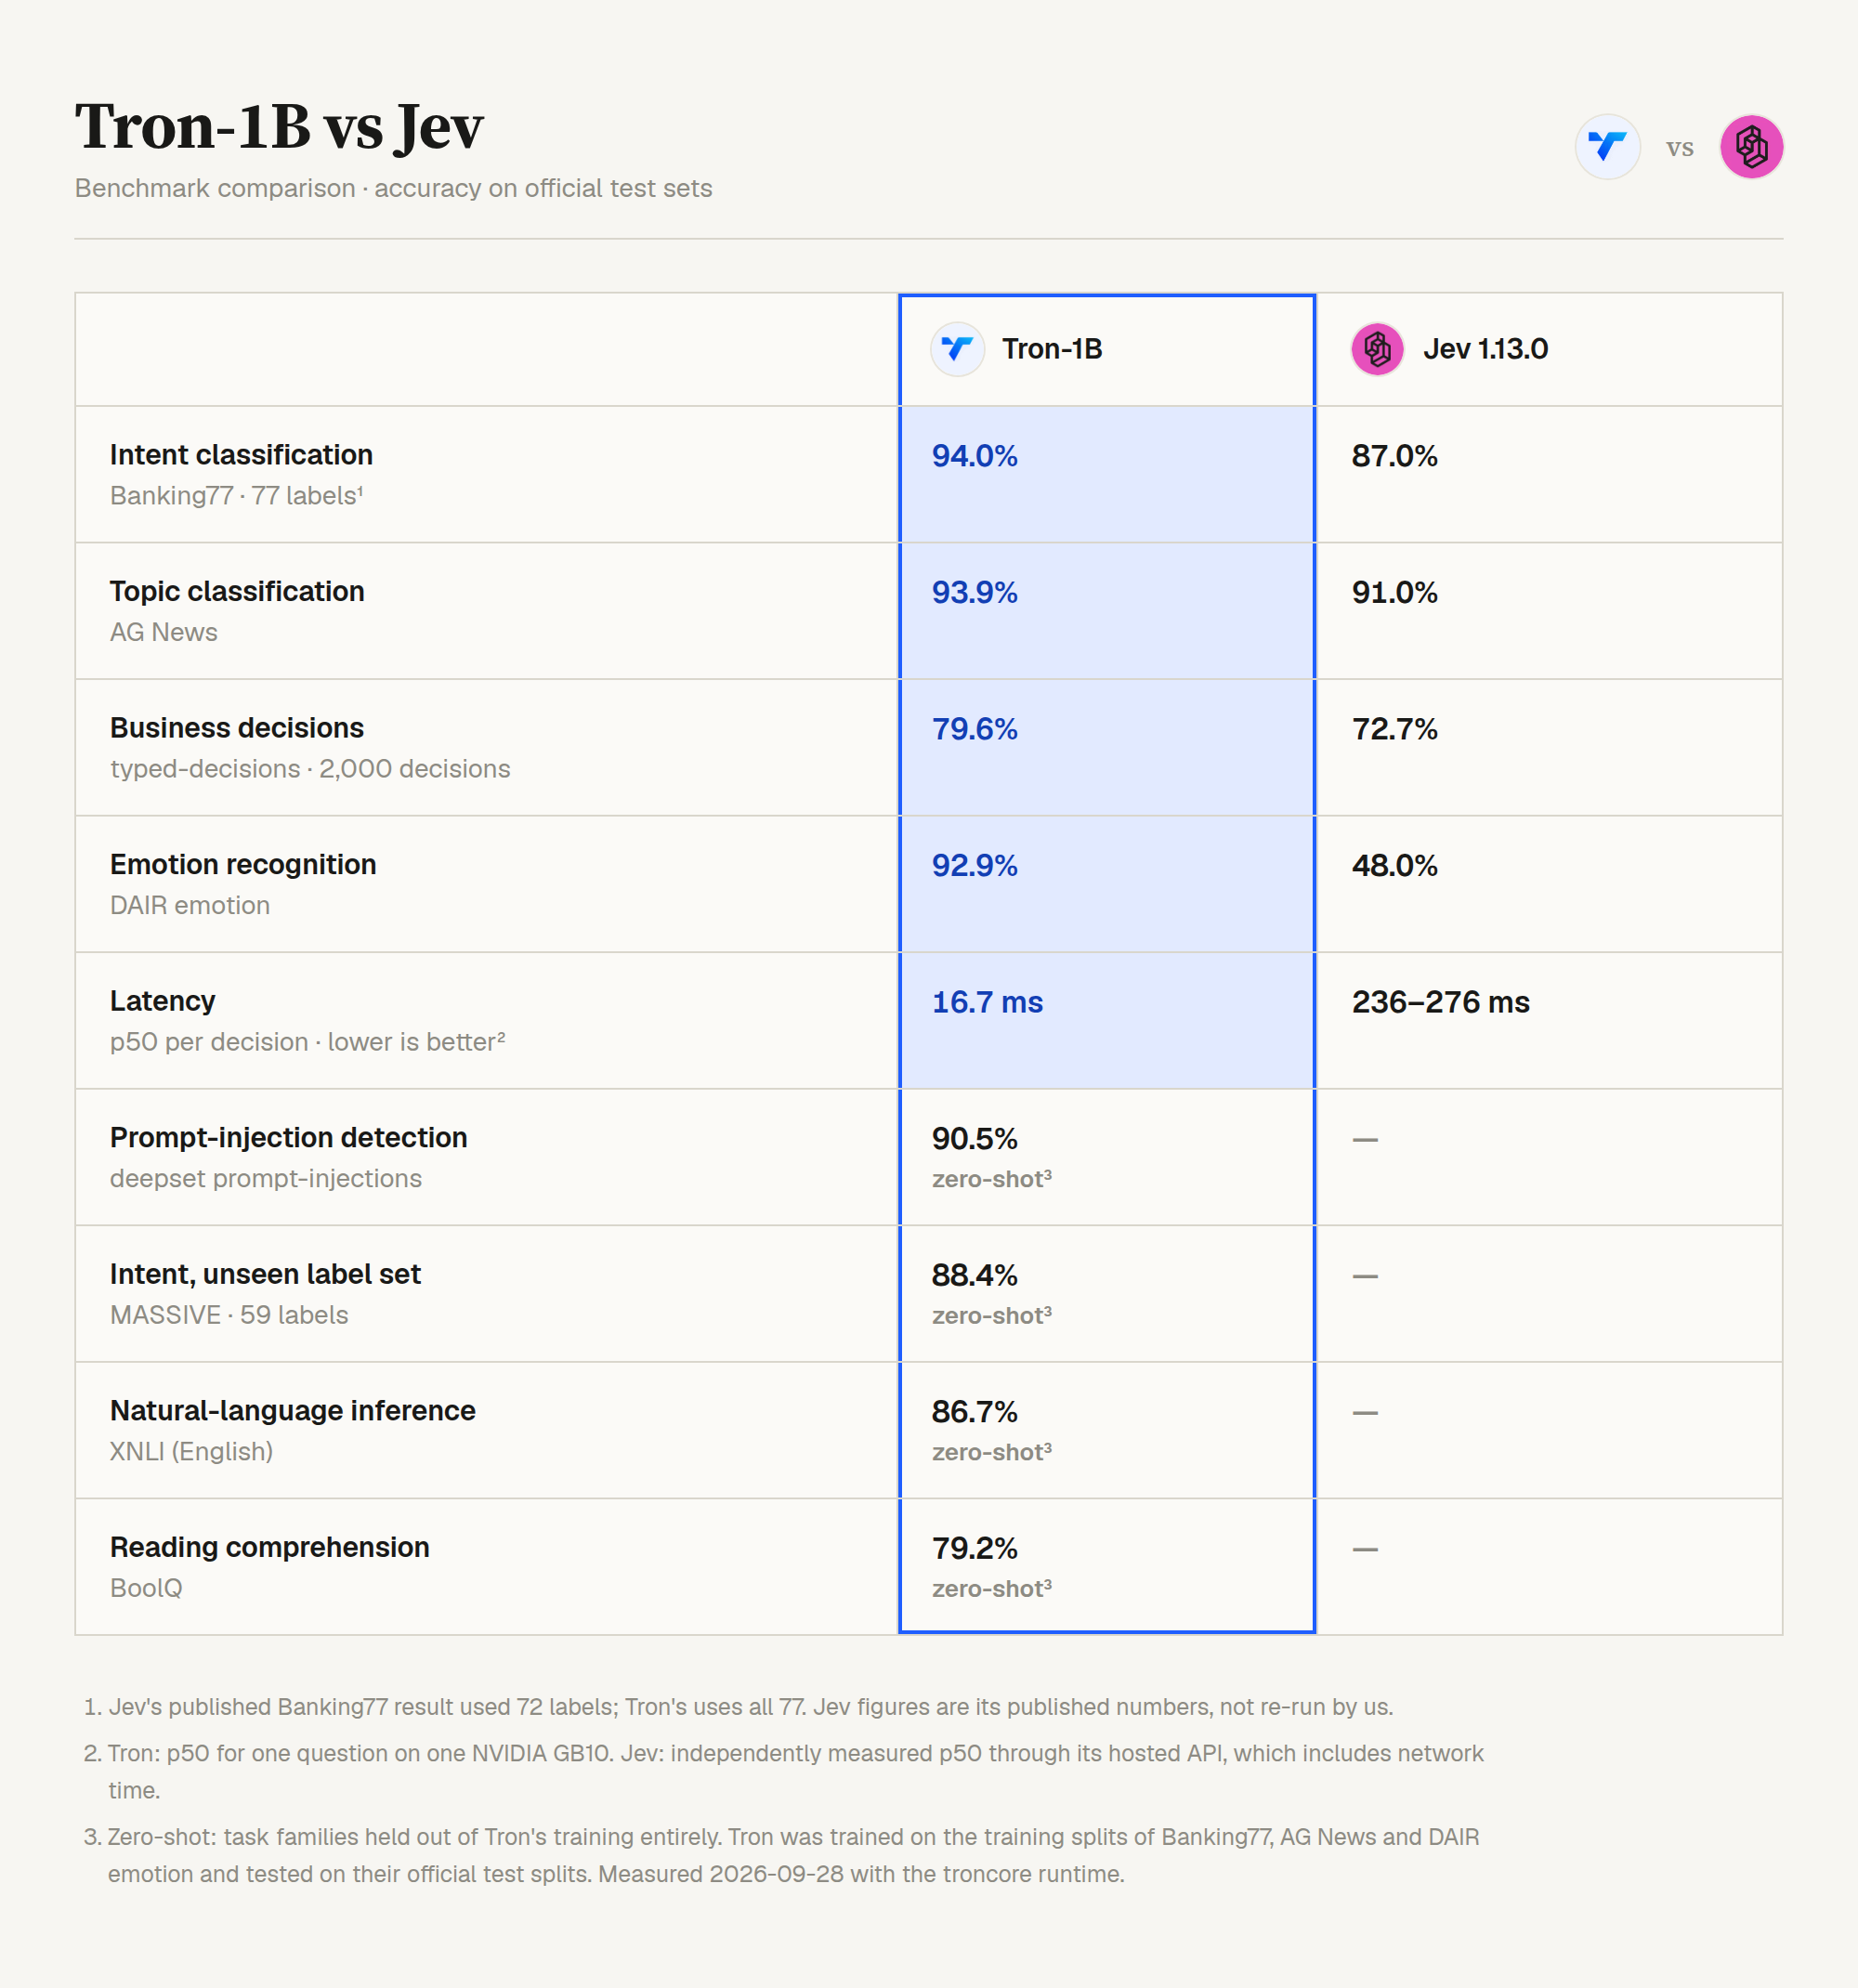Screen dimensions: 1858x1988
Task: Click the 'AG News' dataset sublabel
Action: click(x=163, y=632)
